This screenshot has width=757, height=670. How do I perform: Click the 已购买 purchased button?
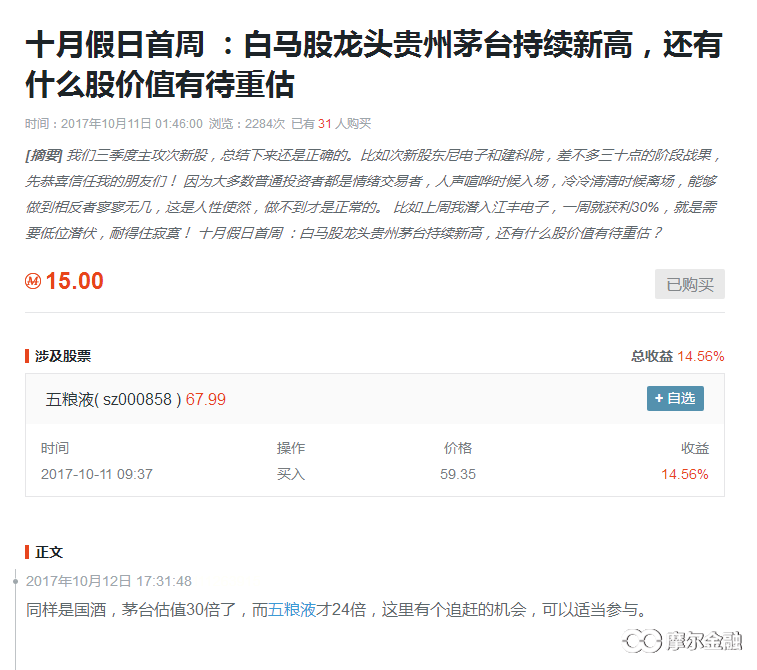click(689, 284)
